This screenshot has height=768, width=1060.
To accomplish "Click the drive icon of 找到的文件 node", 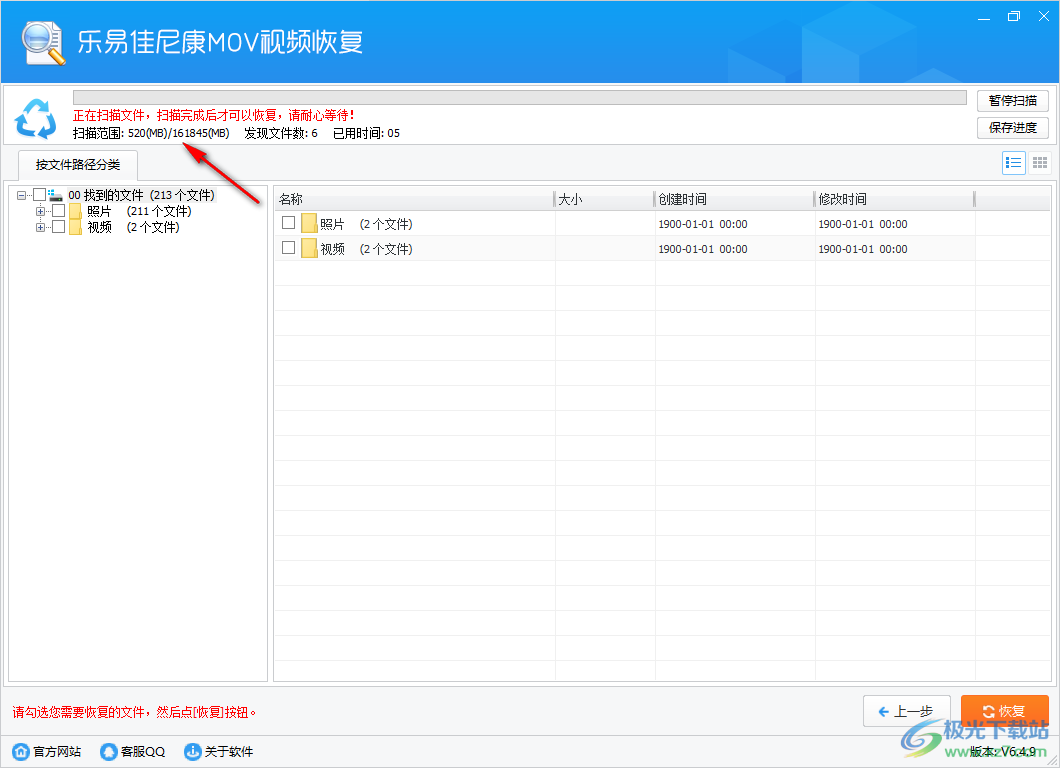I will (x=55, y=195).
